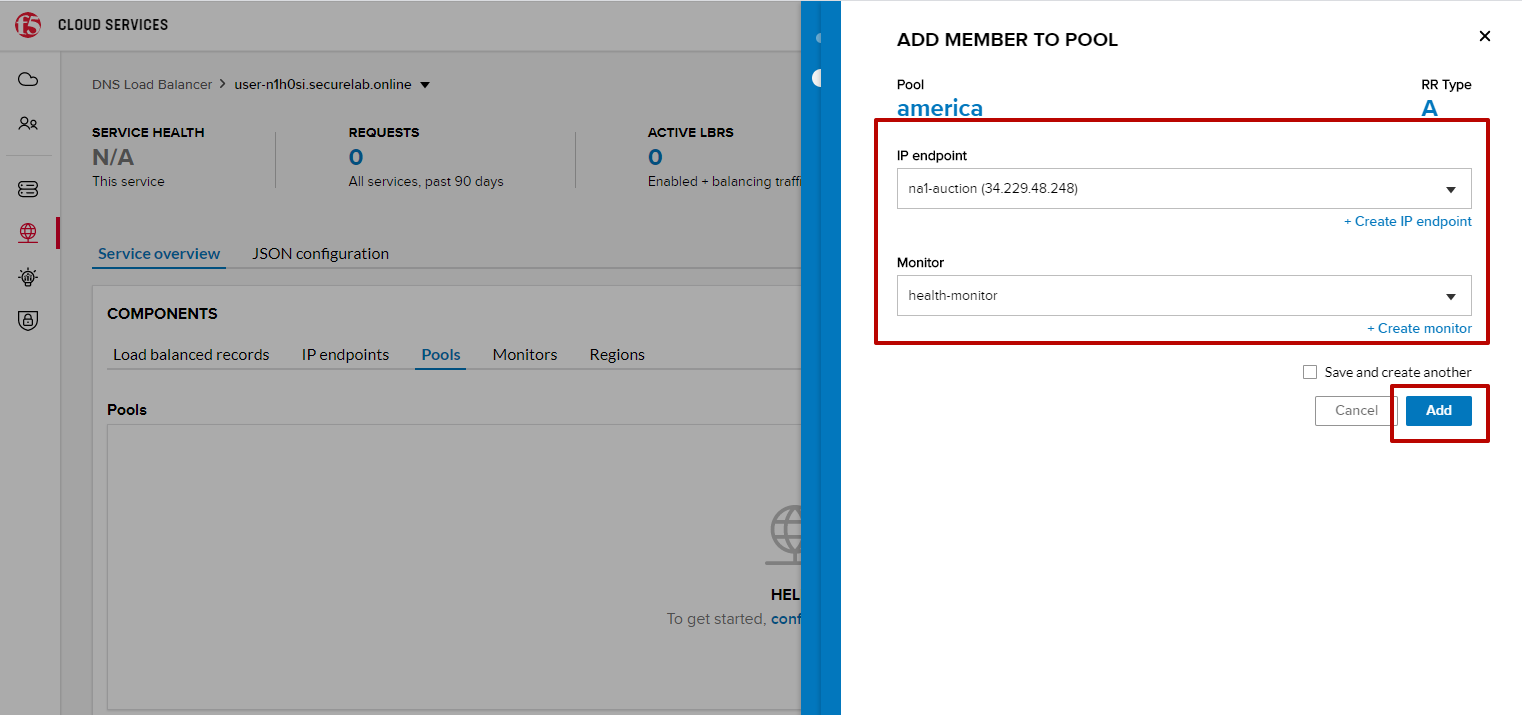Select the Pools tab
Screen dimensions: 1522x715
[441, 355]
